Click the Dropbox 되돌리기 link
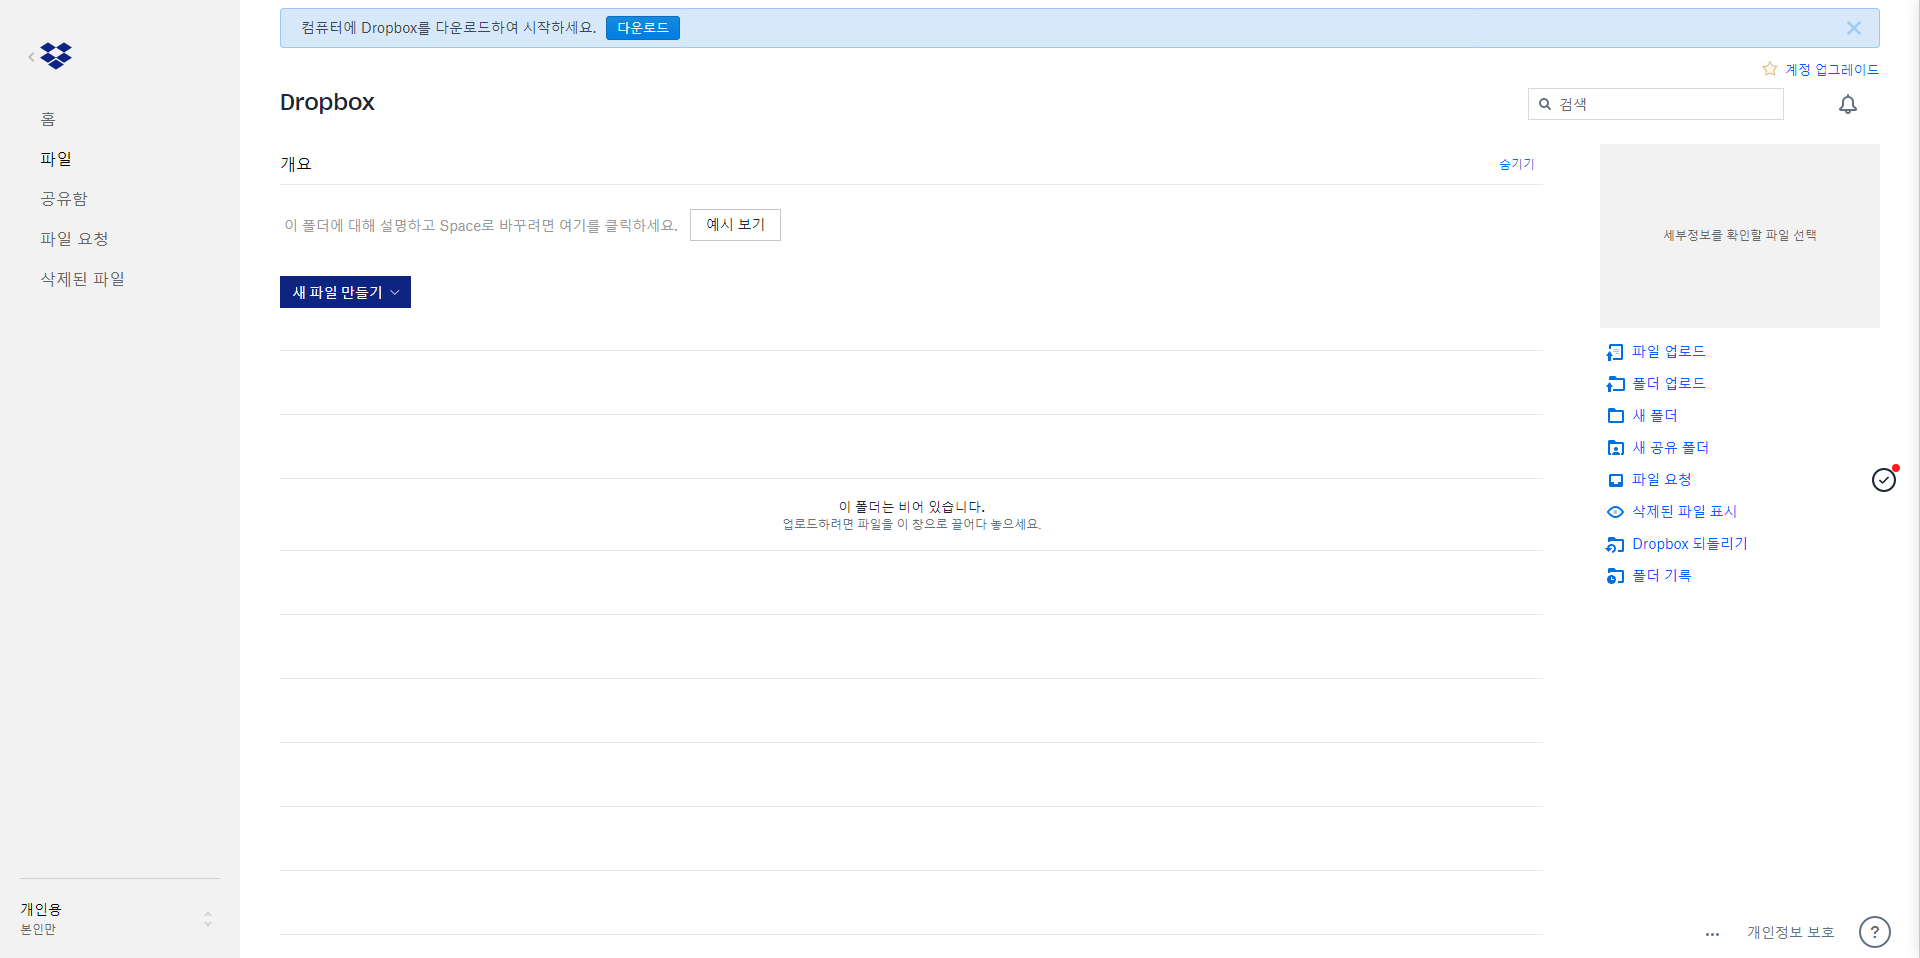This screenshot has height=958, width=1920. tap(1690, 544)
